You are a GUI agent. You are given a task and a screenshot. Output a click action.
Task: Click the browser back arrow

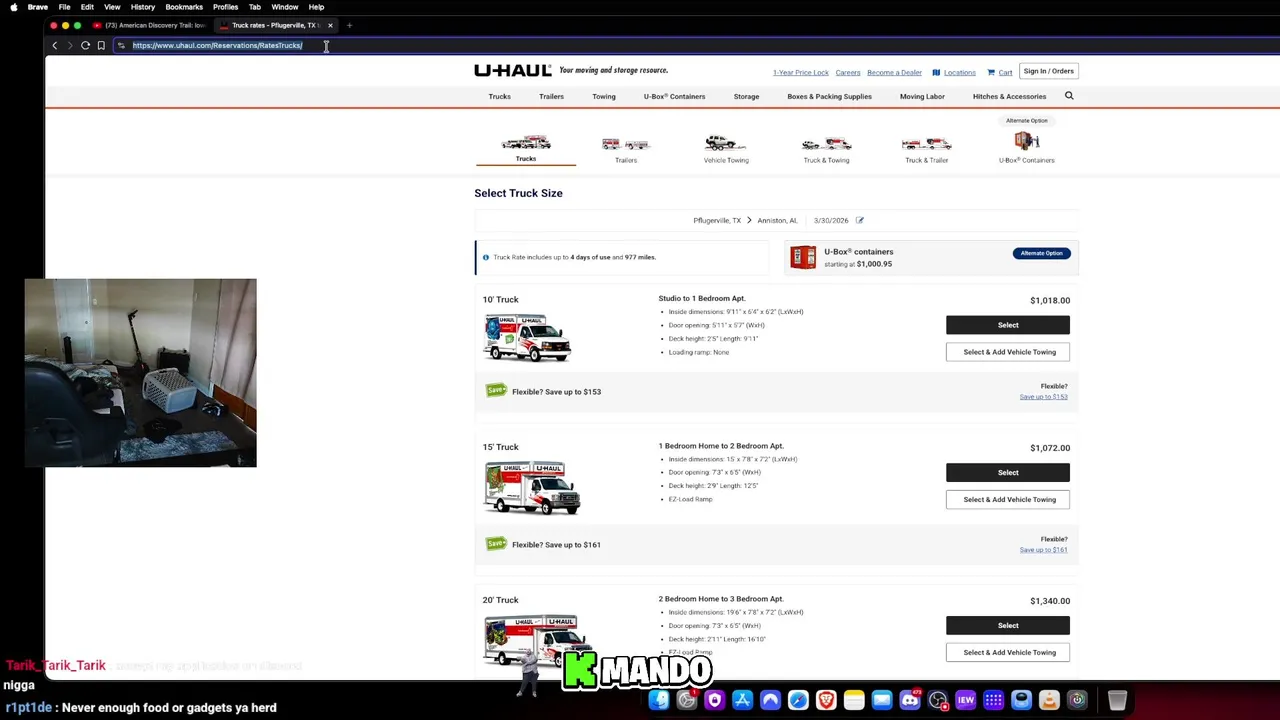pos(55,45)
